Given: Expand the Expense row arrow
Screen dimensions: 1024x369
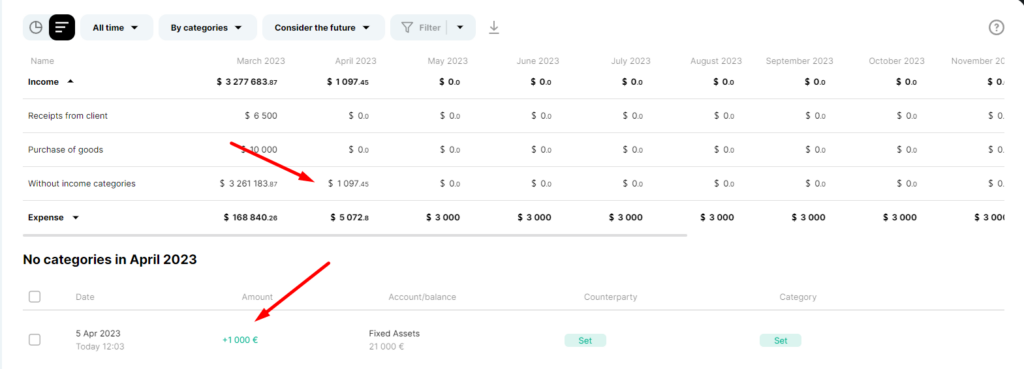Looking at the screenshot, I should (75, 218).
